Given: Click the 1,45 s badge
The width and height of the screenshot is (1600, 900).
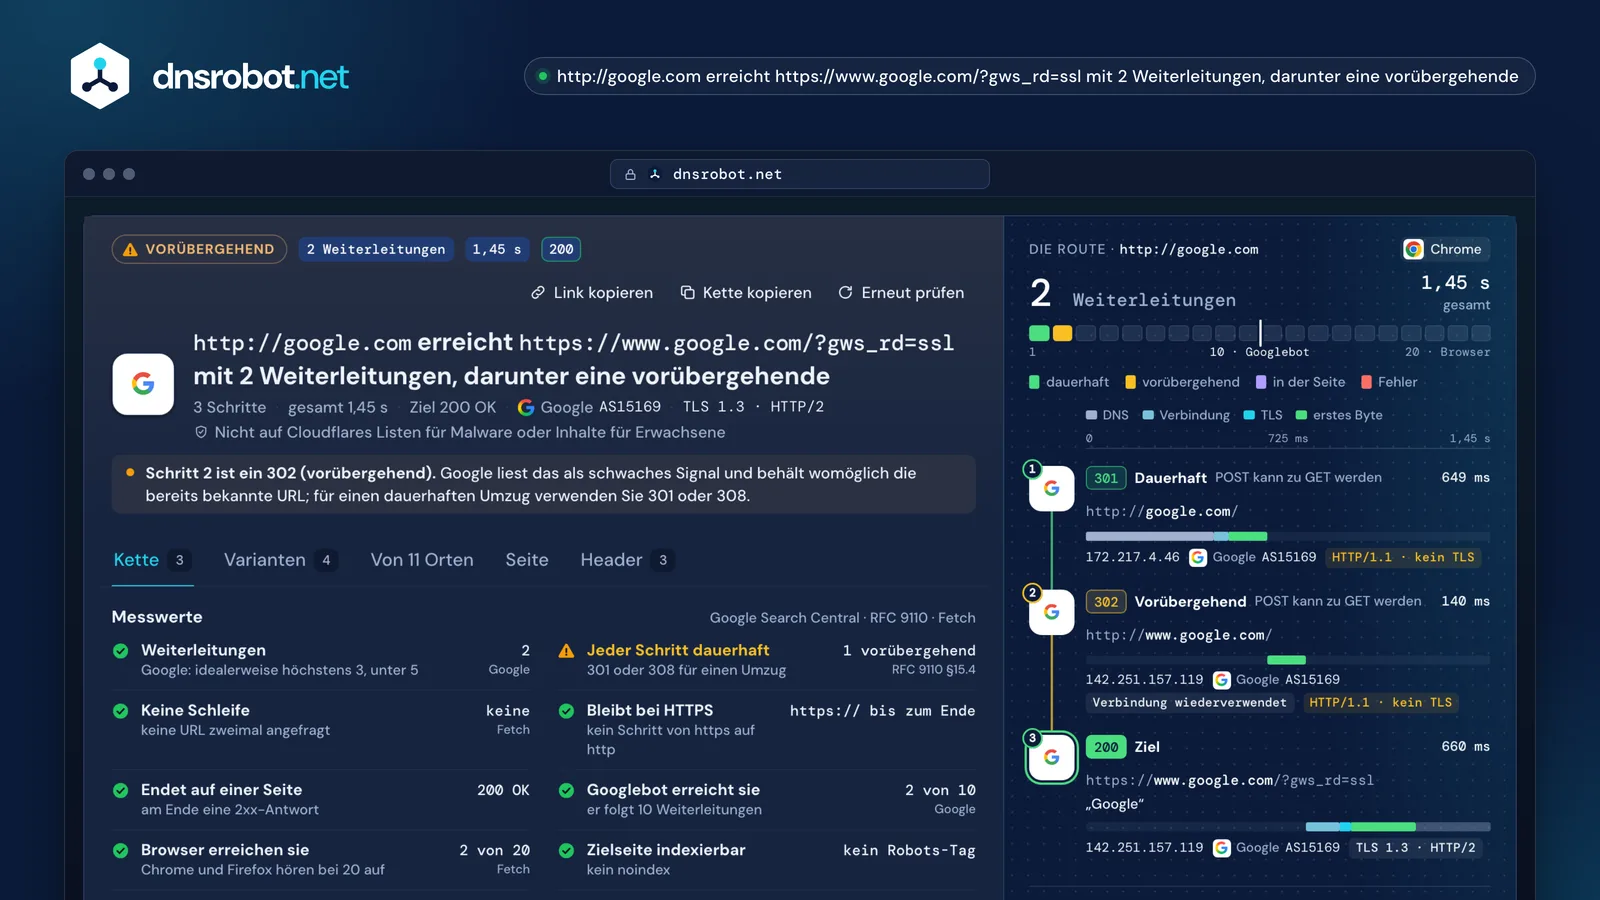Looking at the screenshot, I should (497, 249).
